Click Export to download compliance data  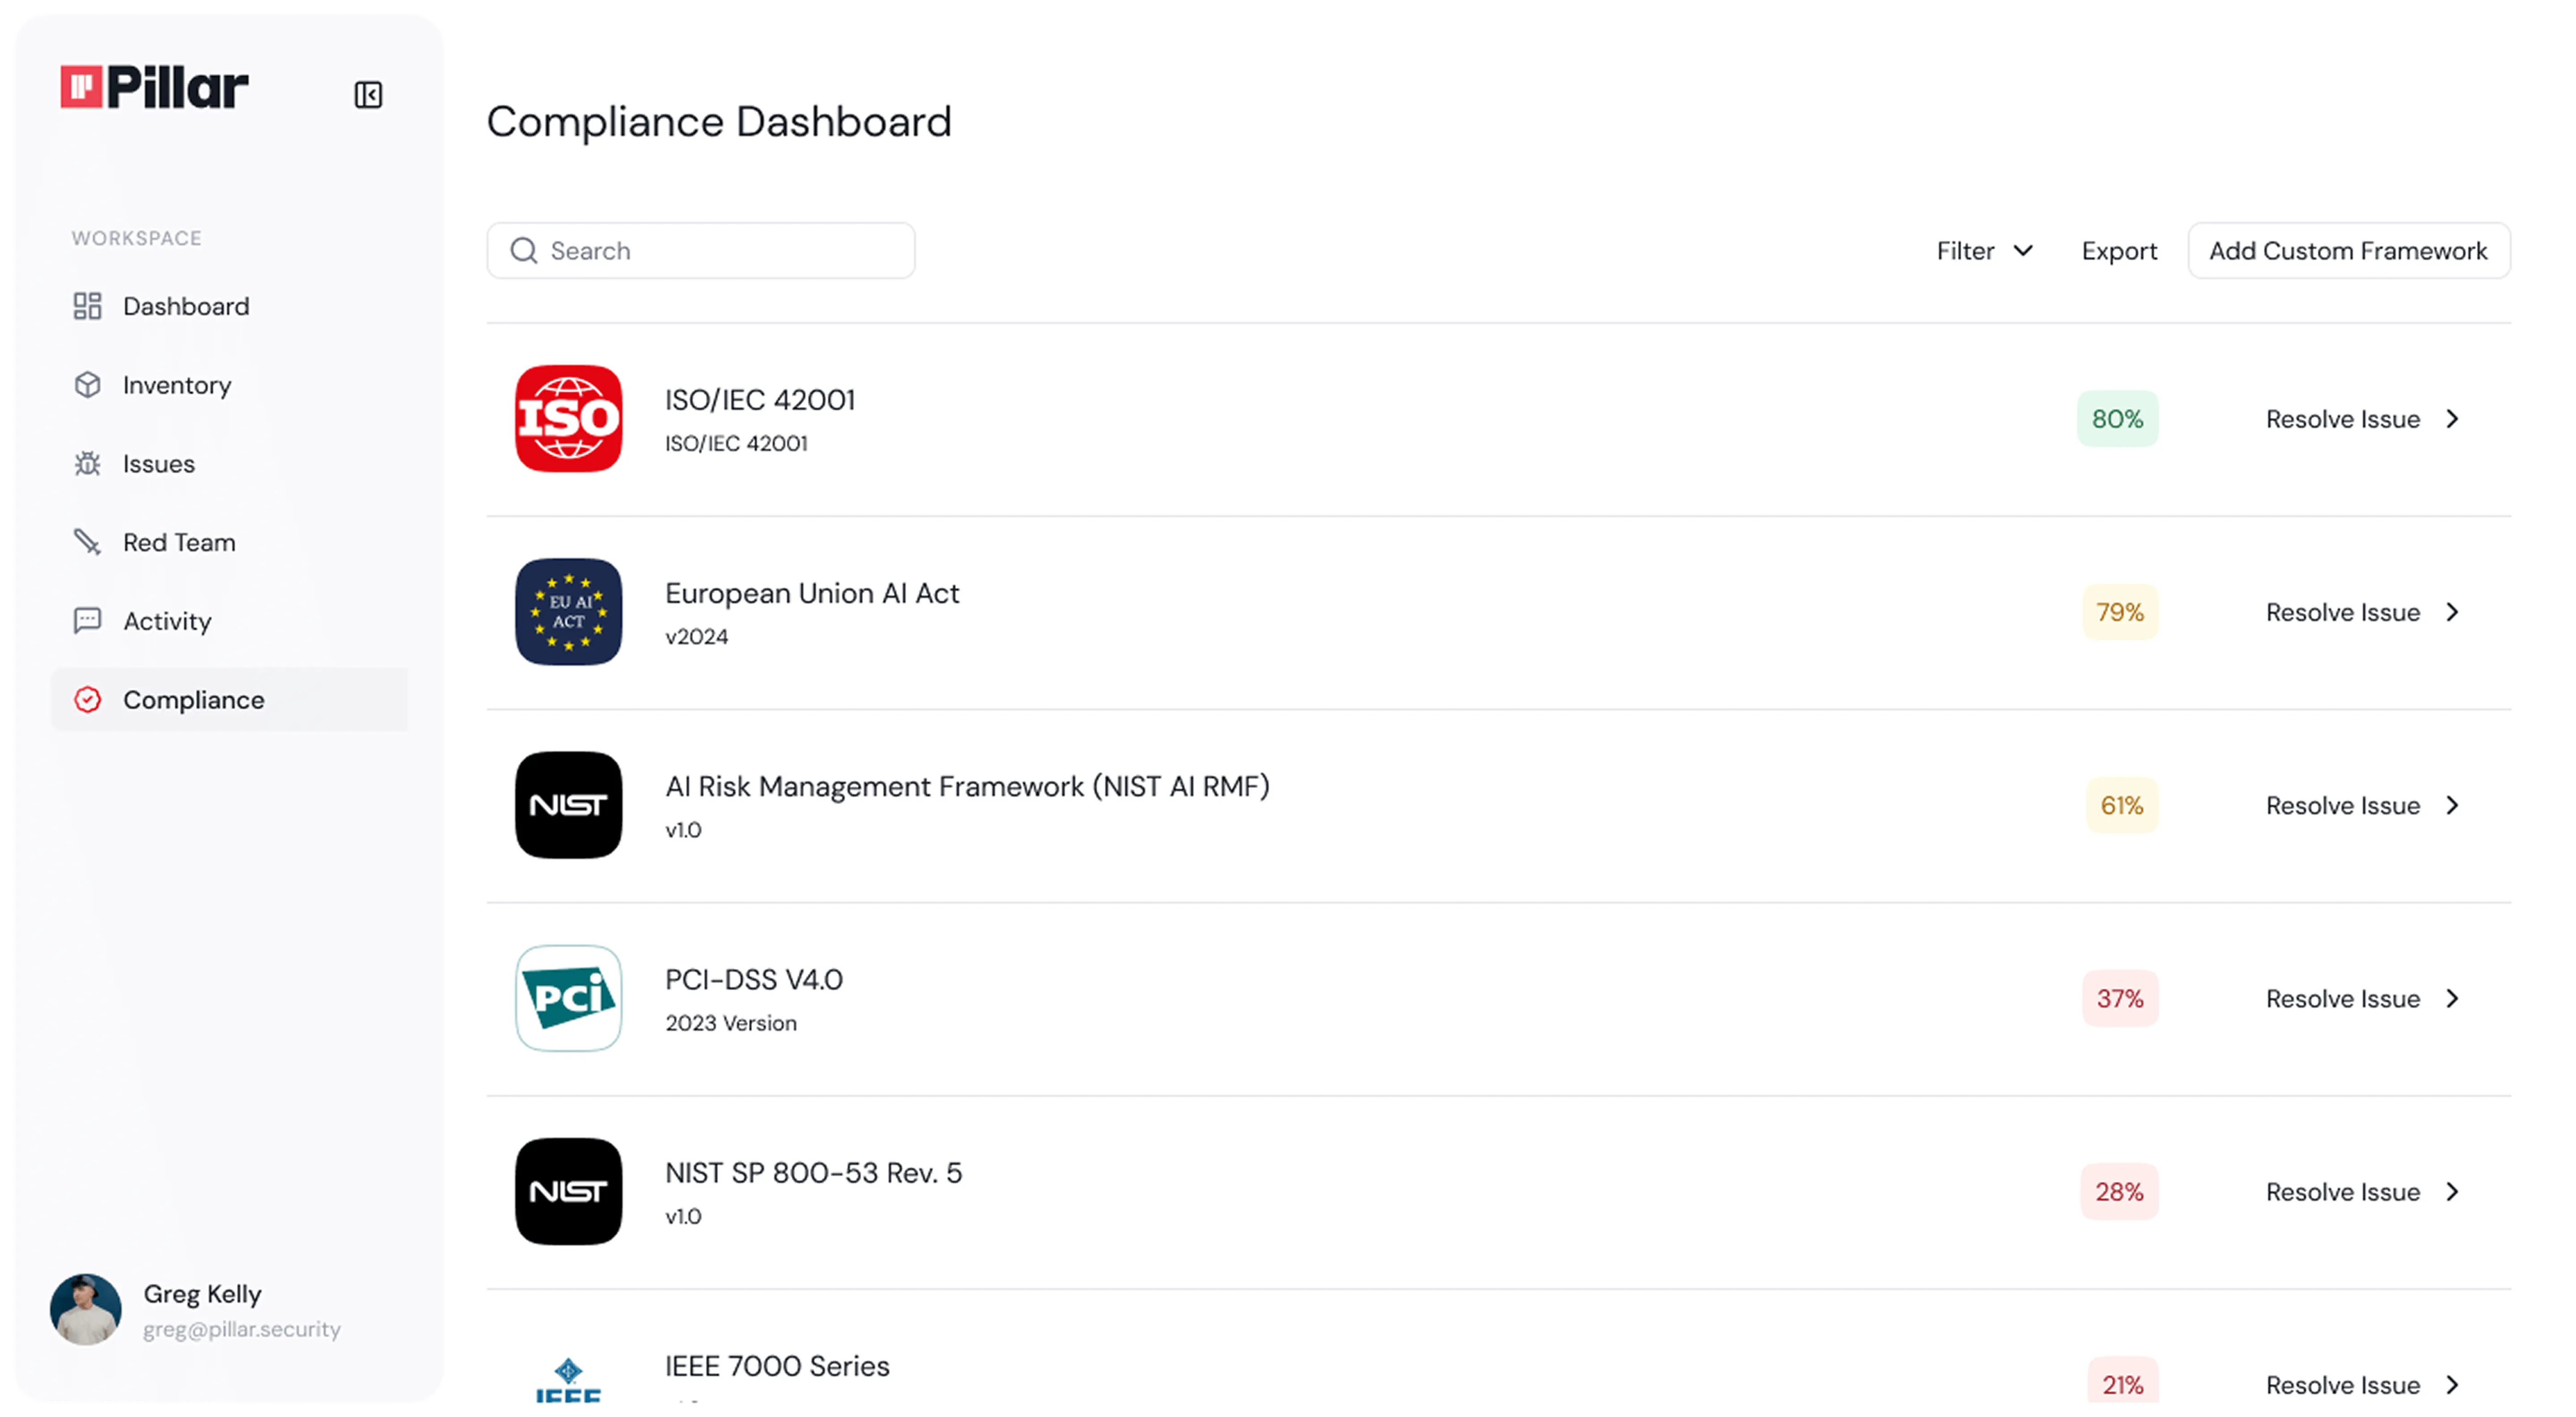coord(2119,251)
